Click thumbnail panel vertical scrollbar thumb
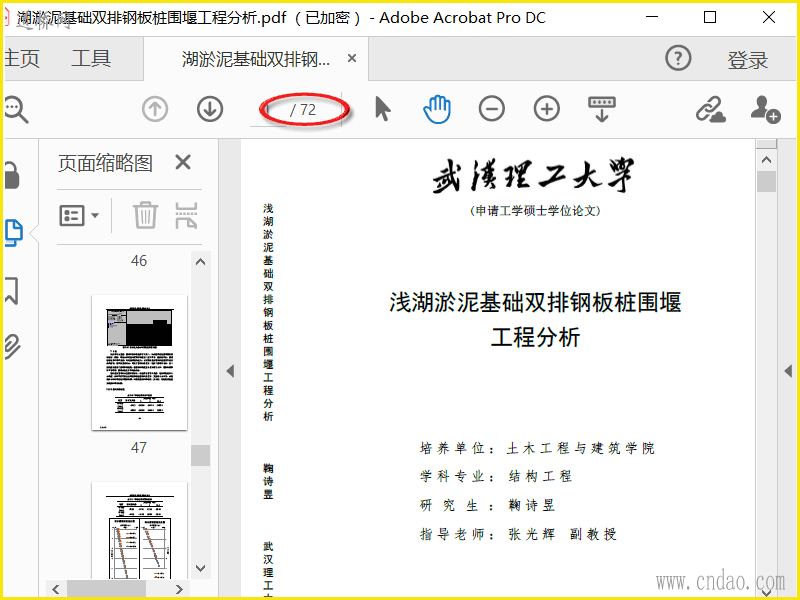 (x=201, y=455)
